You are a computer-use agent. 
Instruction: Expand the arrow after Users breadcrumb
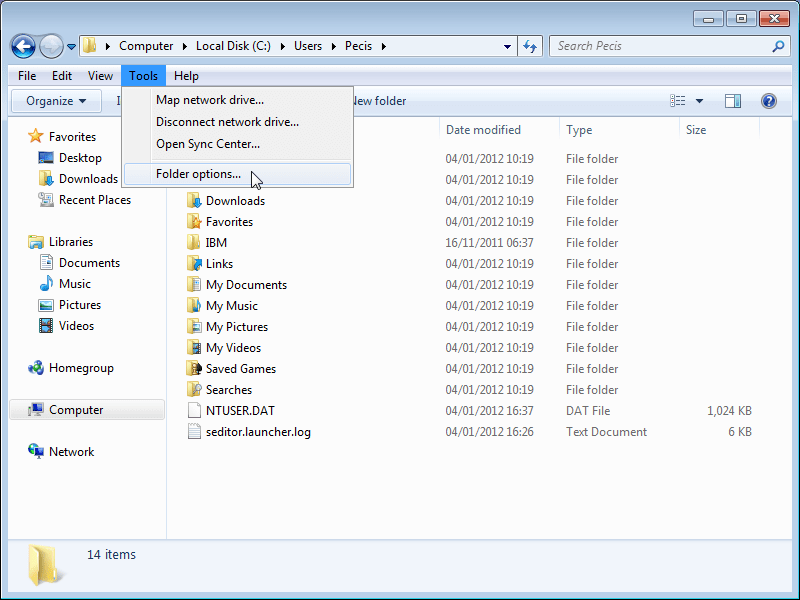point(334,46)
